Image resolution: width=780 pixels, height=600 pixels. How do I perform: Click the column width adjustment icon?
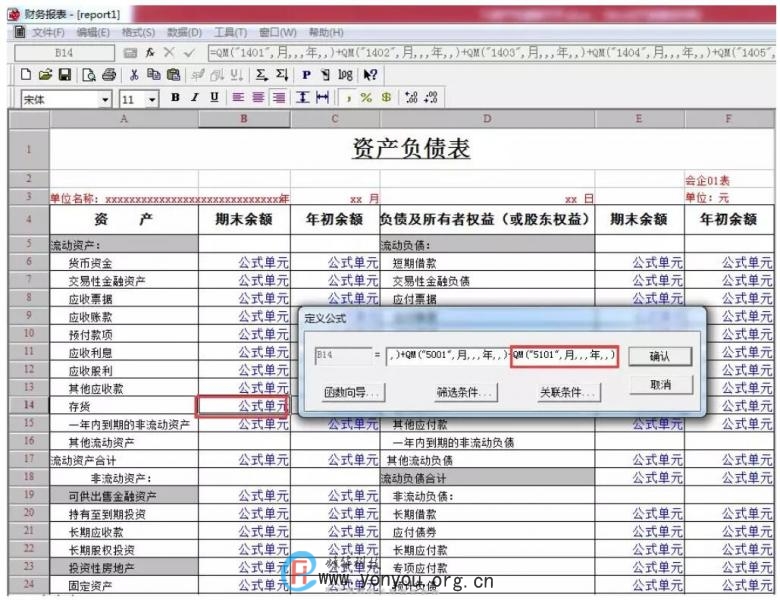(x=322, y=98)
